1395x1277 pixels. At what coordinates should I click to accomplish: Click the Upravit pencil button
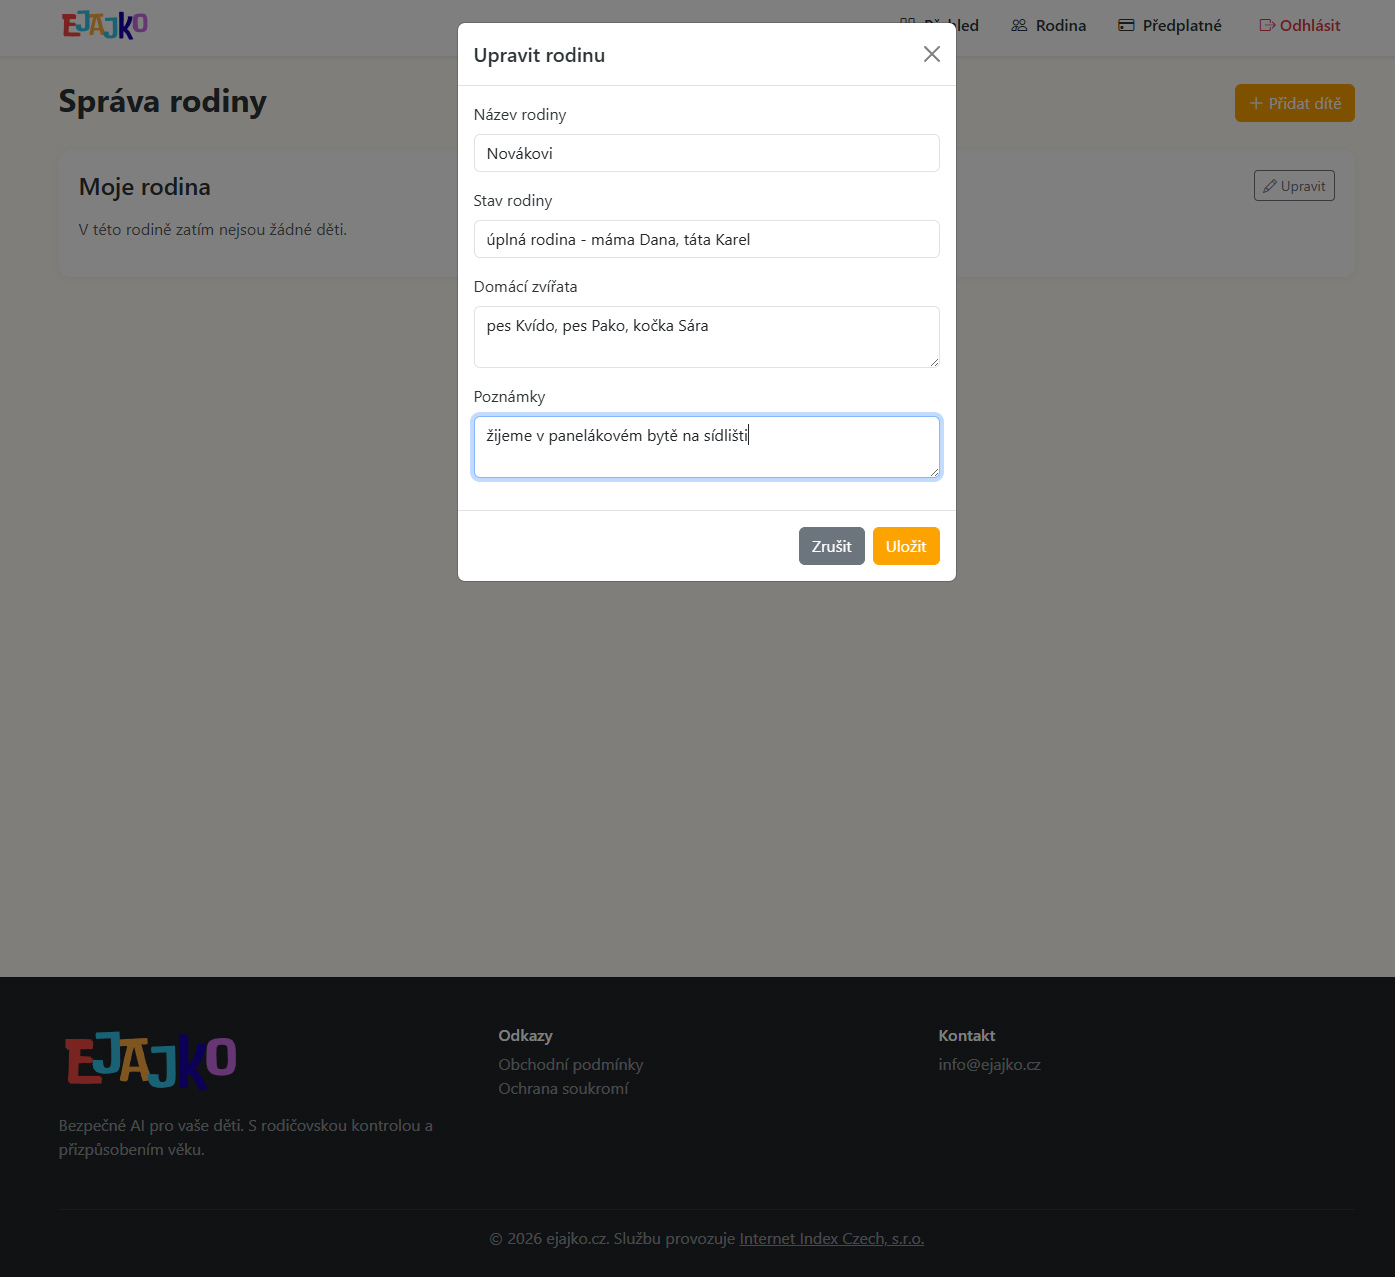[1294, 186]
